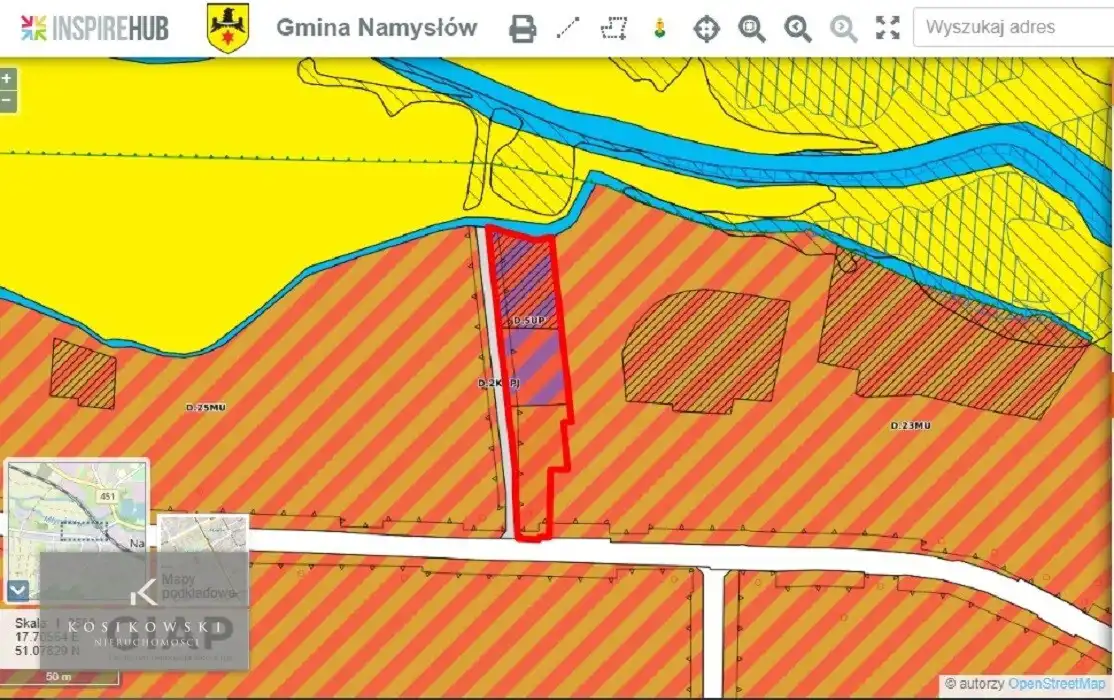Click the street view pegman icon
1114x700 pixels.
pos(659,28)
